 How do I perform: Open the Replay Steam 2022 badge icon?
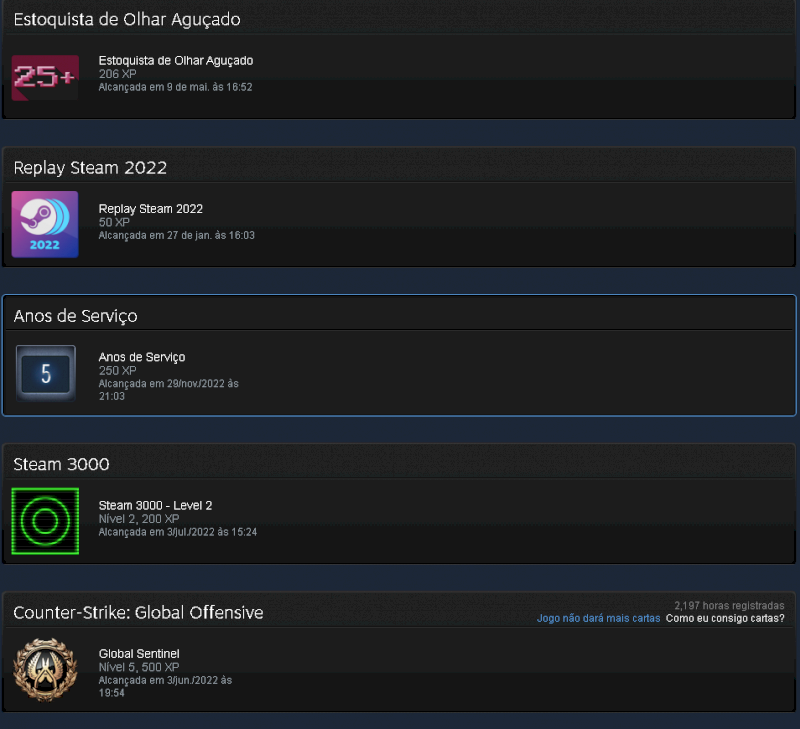pyautogui.click(x=45, y=224)
